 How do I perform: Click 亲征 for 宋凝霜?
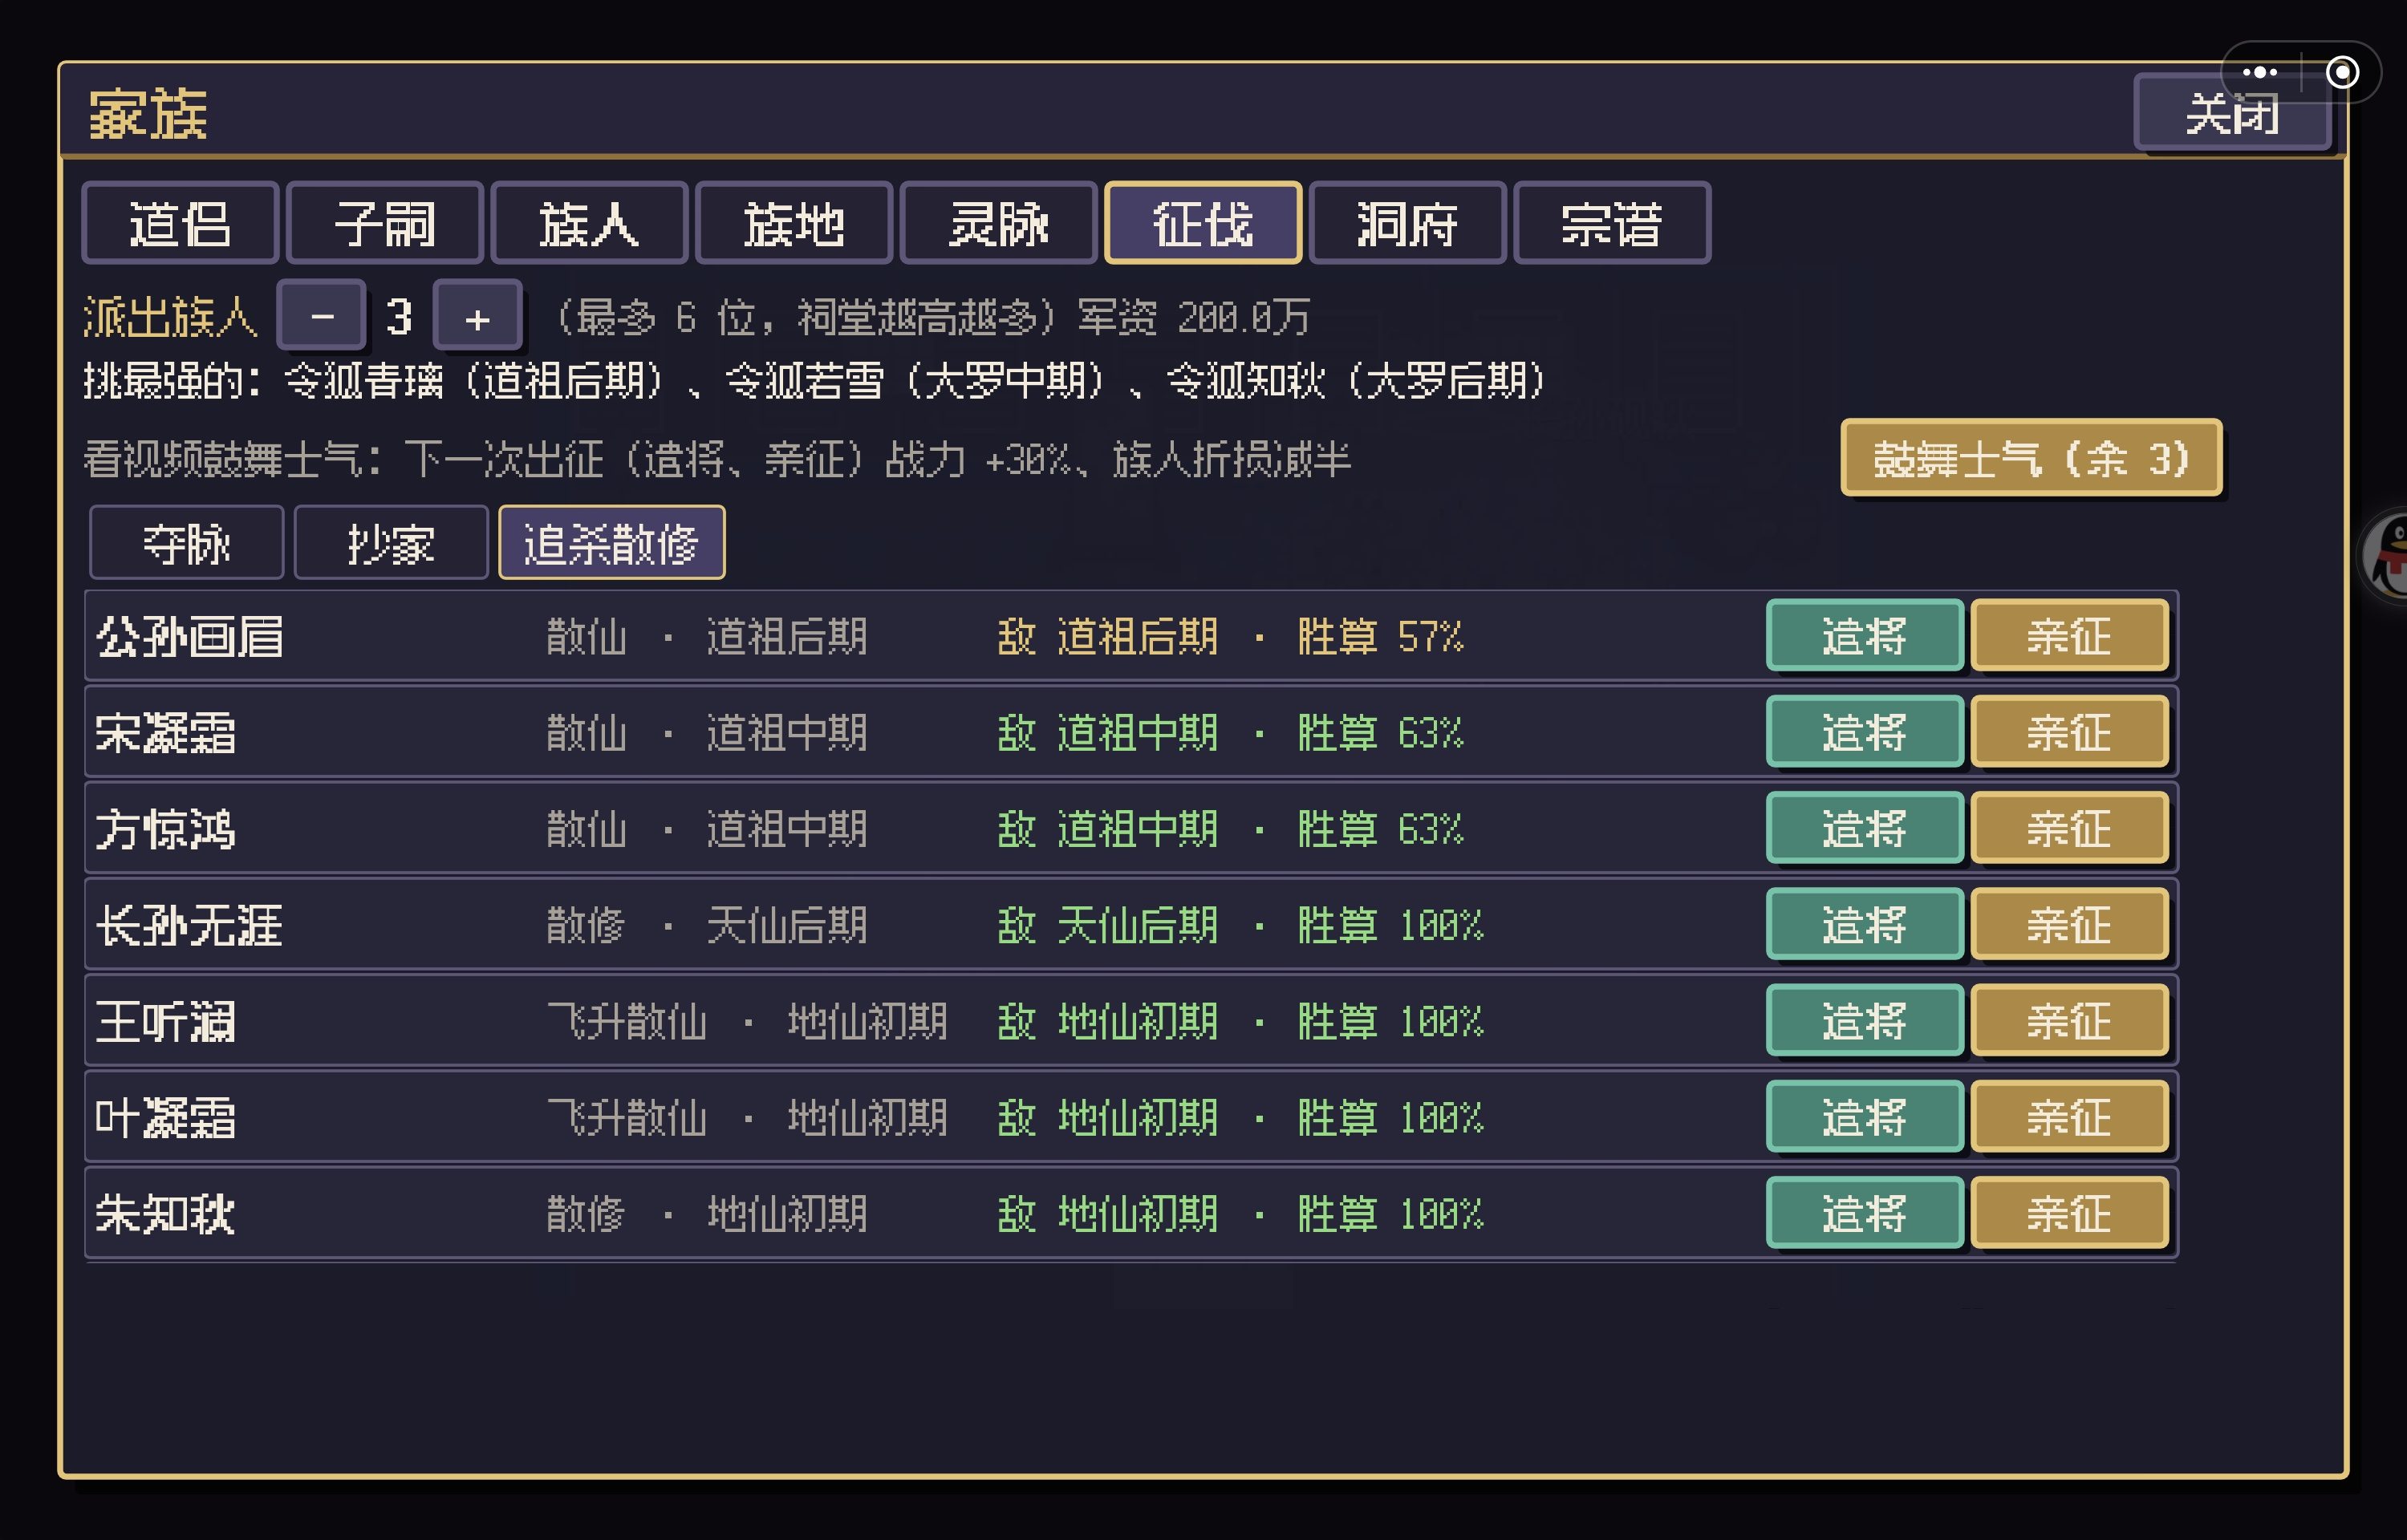[x=2069, y=732]
